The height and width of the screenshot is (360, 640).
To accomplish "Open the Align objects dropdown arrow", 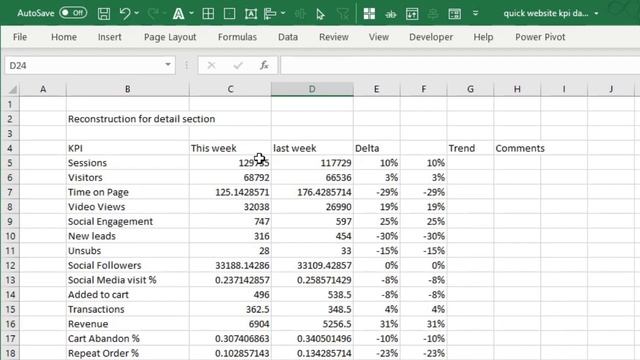I will point(283,13).
